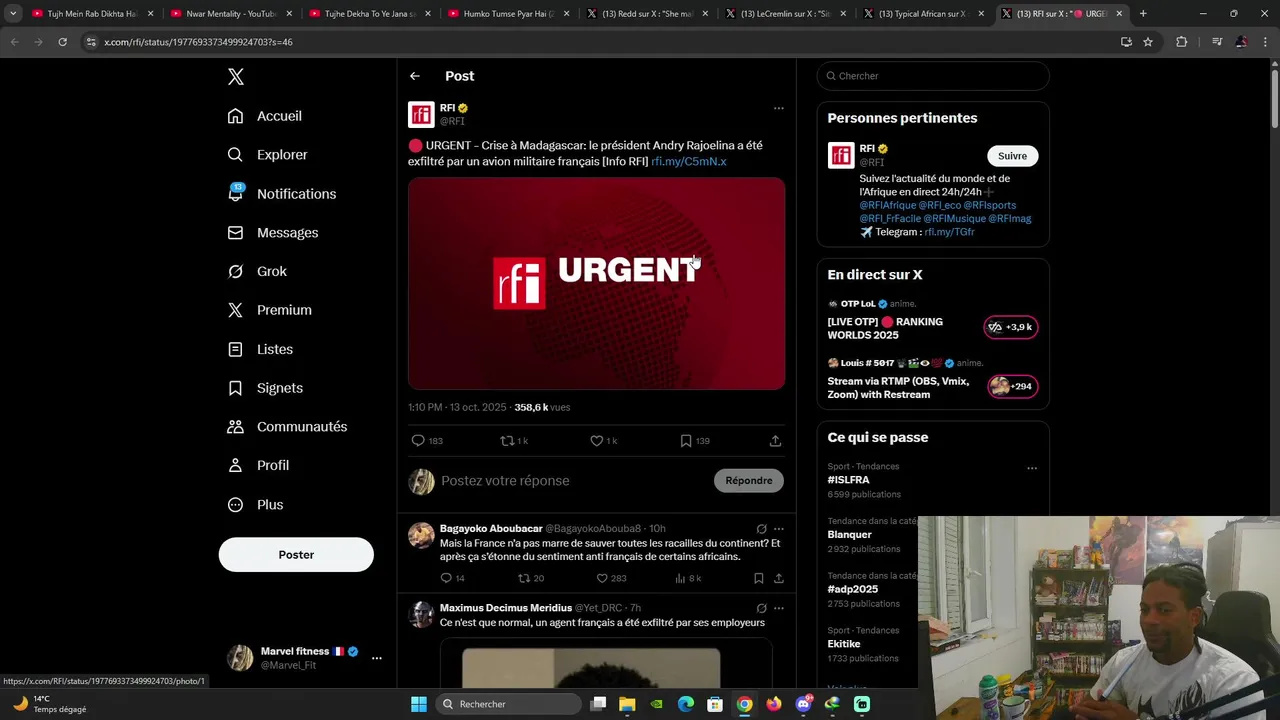Open LIVE OTP RANKING WORLDS 2025 stream
Screen dimensions: 1280x720
click(x=932, y=321)
